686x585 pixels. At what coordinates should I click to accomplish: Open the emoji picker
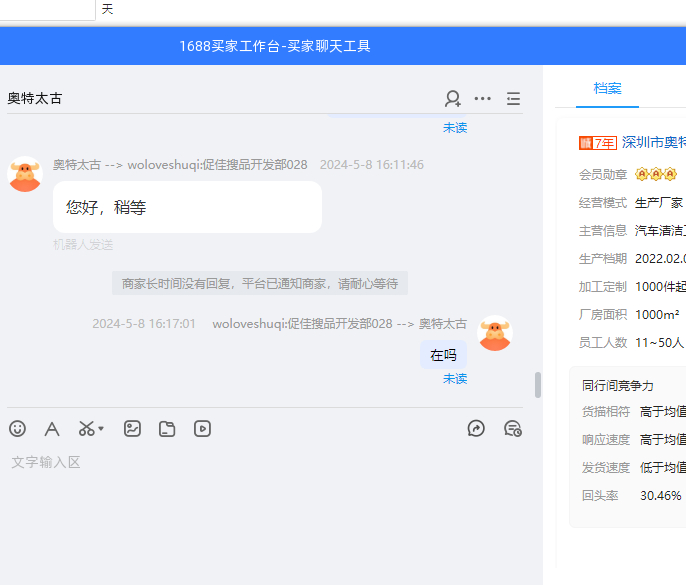point(18,429)
